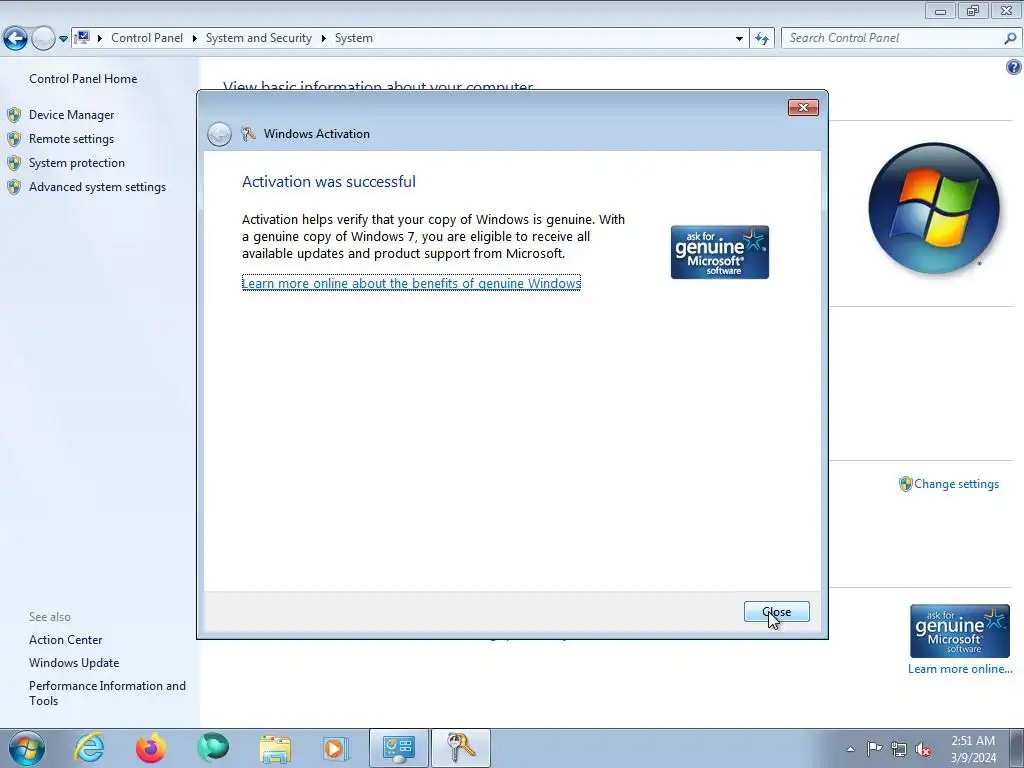Image resolution: width=1024 pixels, height=768 pixels.
Task: Click the Refresh button beside address bar
Action: pyautogui.click(x=762, y=39)
